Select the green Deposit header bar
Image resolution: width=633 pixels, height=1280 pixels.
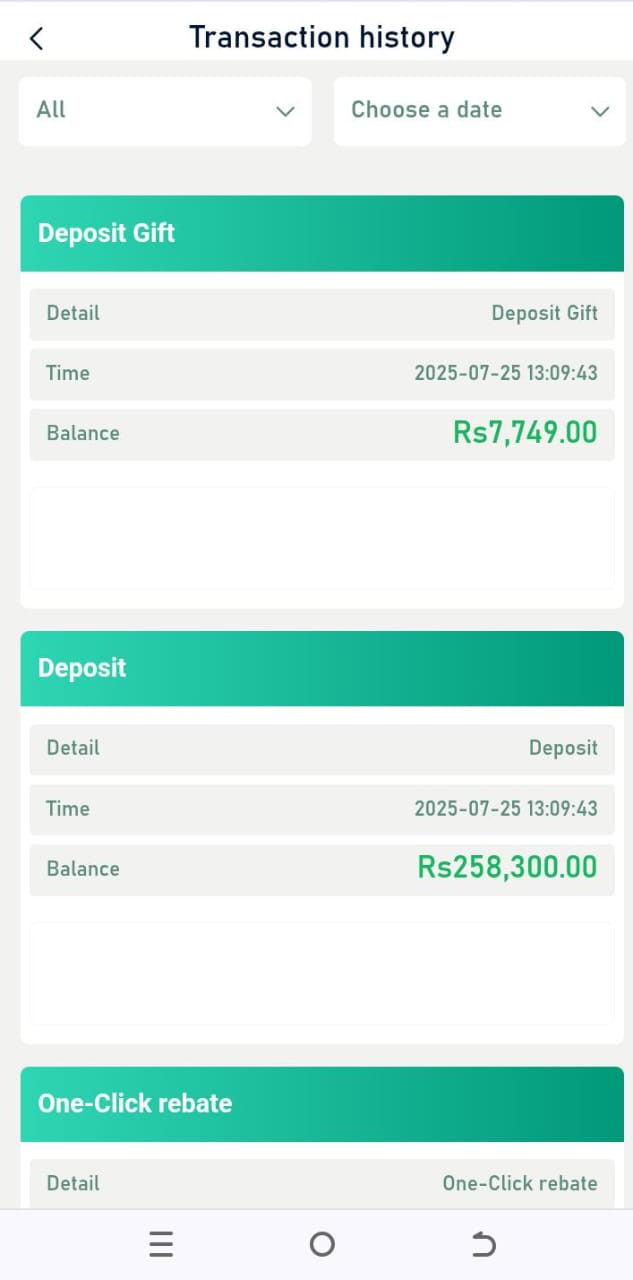click(x=322, y=668)
